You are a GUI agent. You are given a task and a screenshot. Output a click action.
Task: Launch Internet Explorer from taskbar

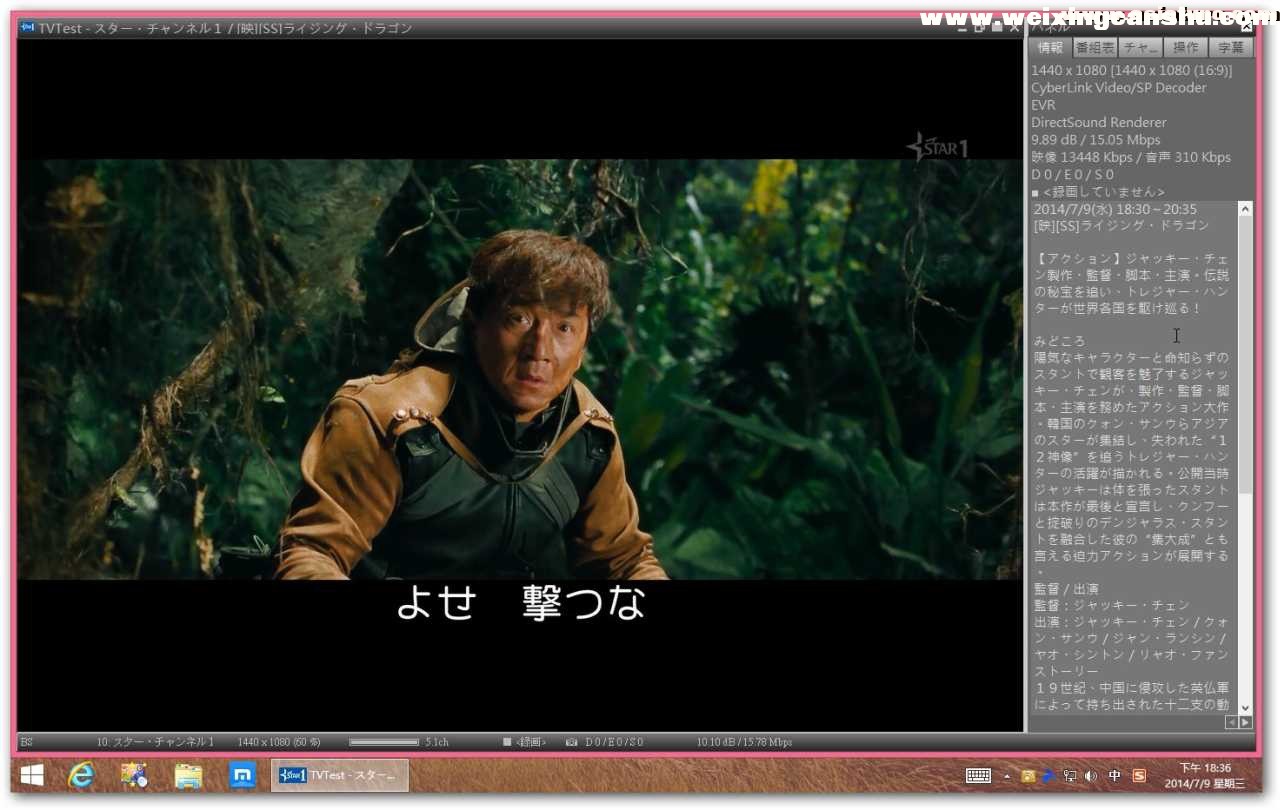(x=81, y=775)
